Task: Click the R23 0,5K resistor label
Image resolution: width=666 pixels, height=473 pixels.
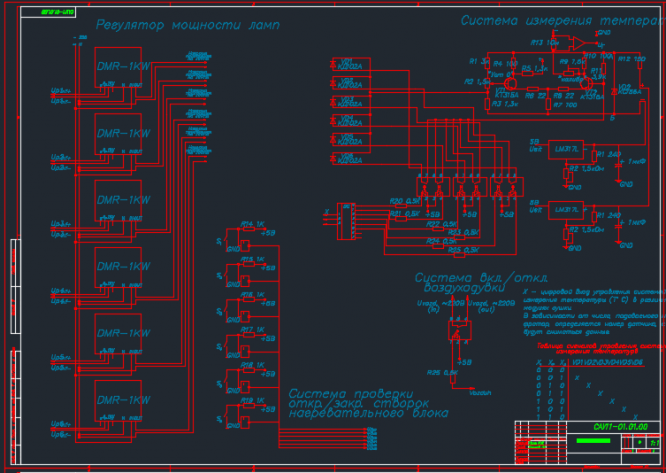Action: click(x=463, y=232)
